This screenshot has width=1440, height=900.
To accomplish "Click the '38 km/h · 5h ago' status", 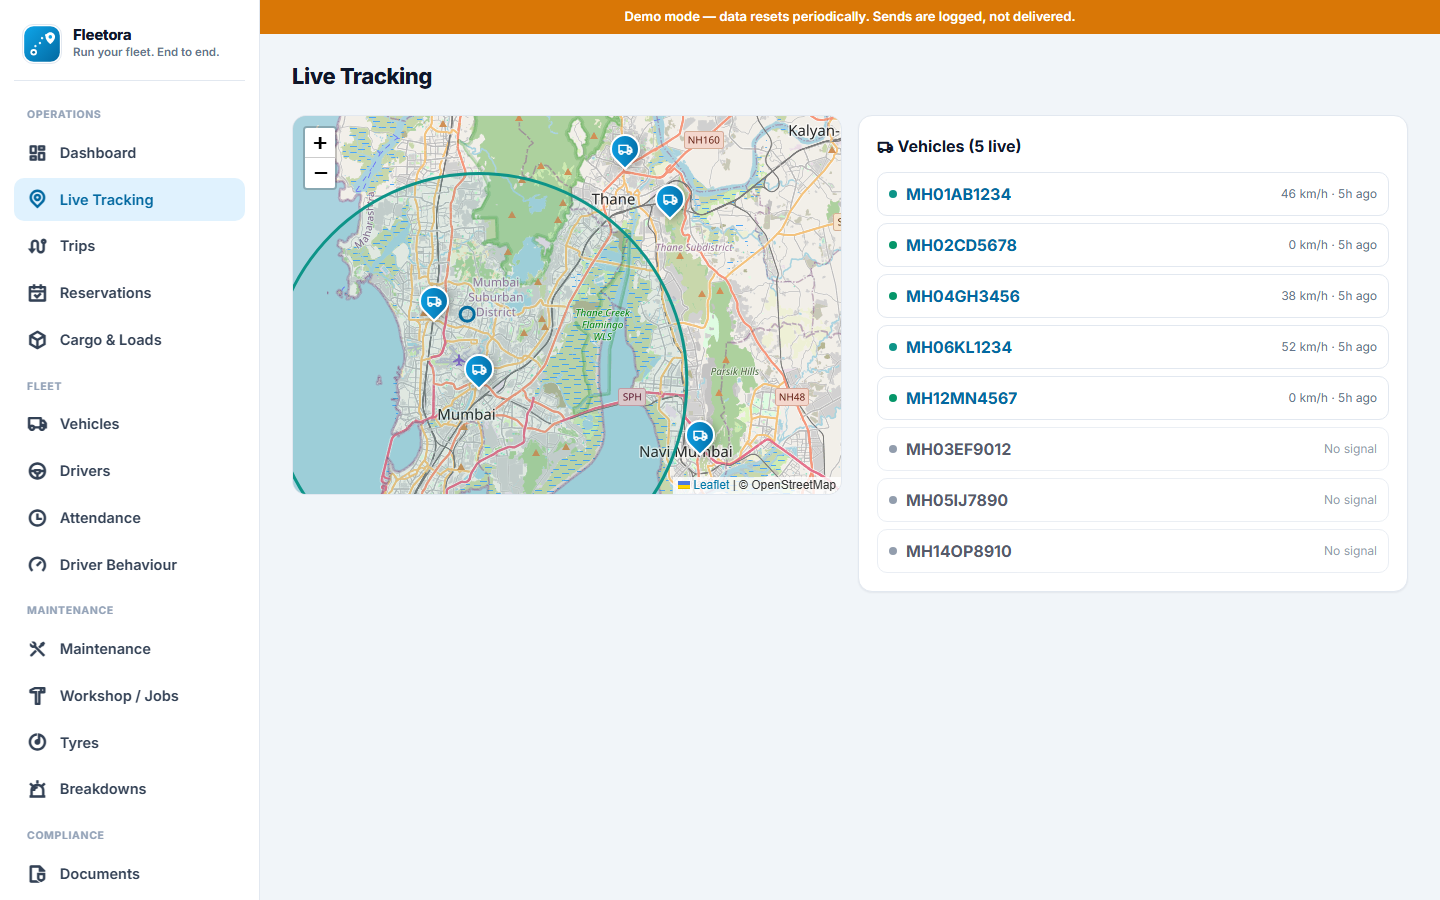I will [x=1329, y=296].
